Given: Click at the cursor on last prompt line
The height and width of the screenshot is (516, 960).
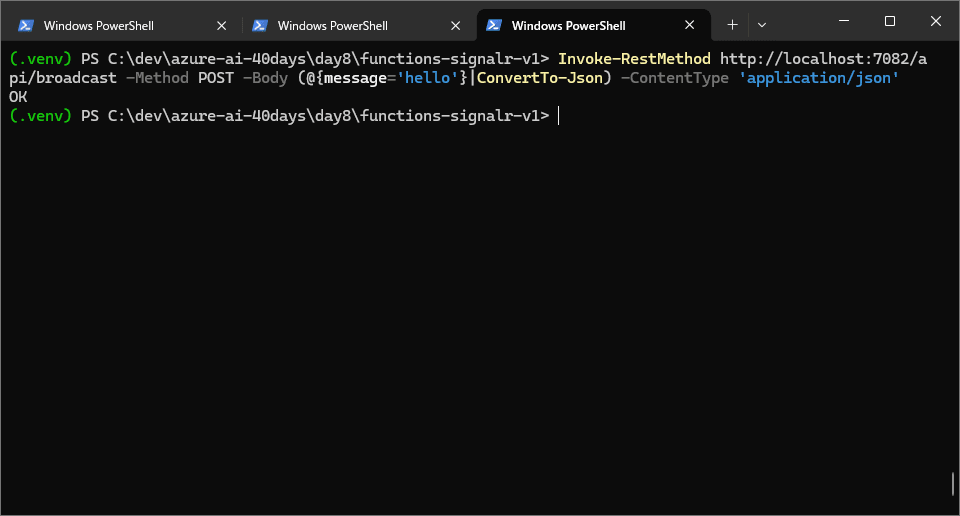Looking at the screenshot, I should tap(558, 116).
